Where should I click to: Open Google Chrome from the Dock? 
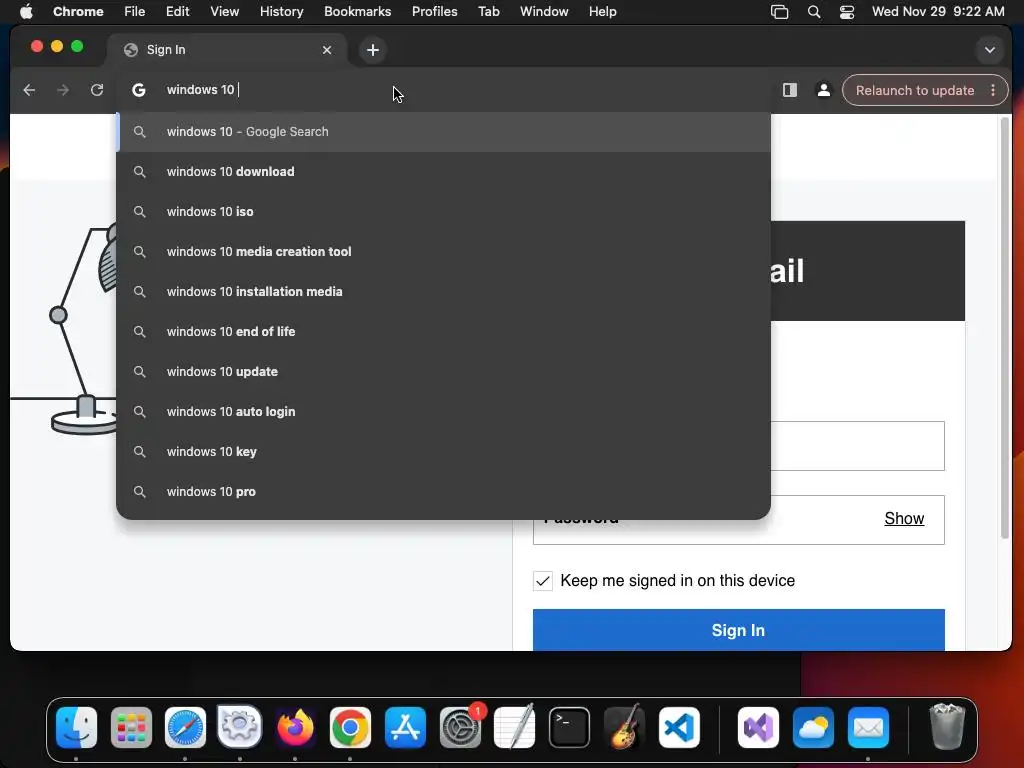click(350, 727)
